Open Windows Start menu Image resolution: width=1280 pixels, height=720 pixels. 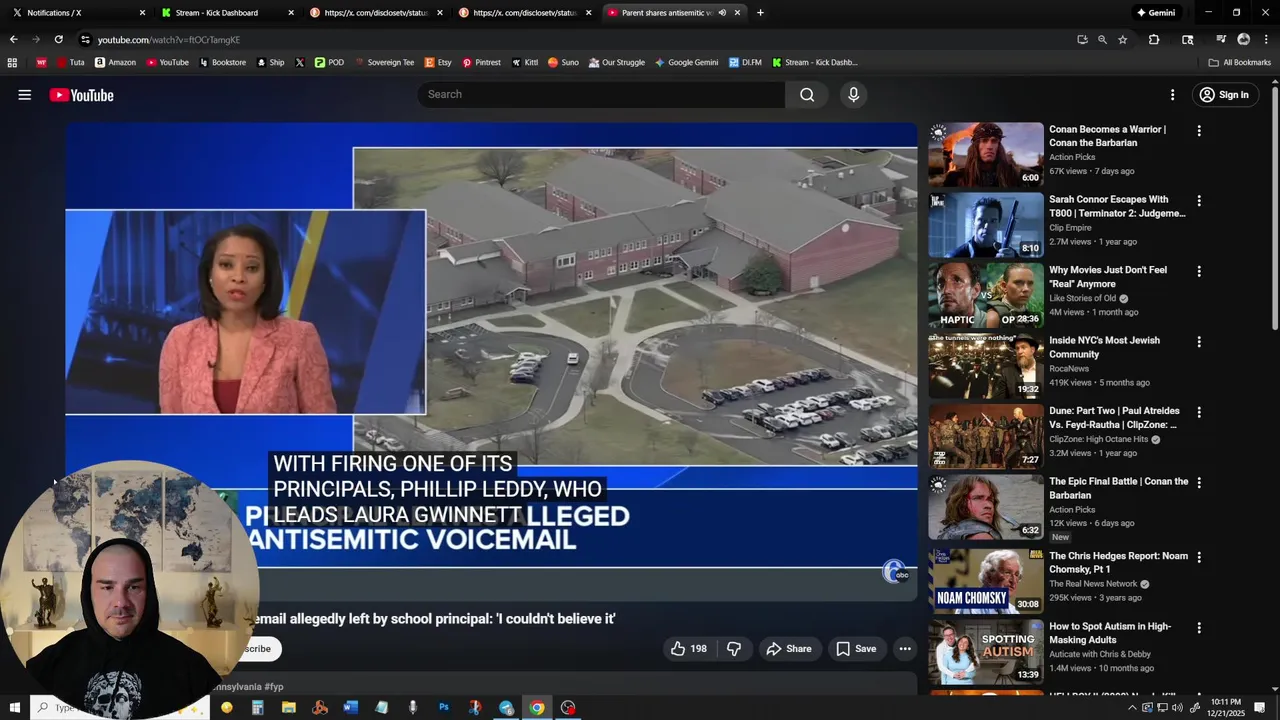coord(14,708)
